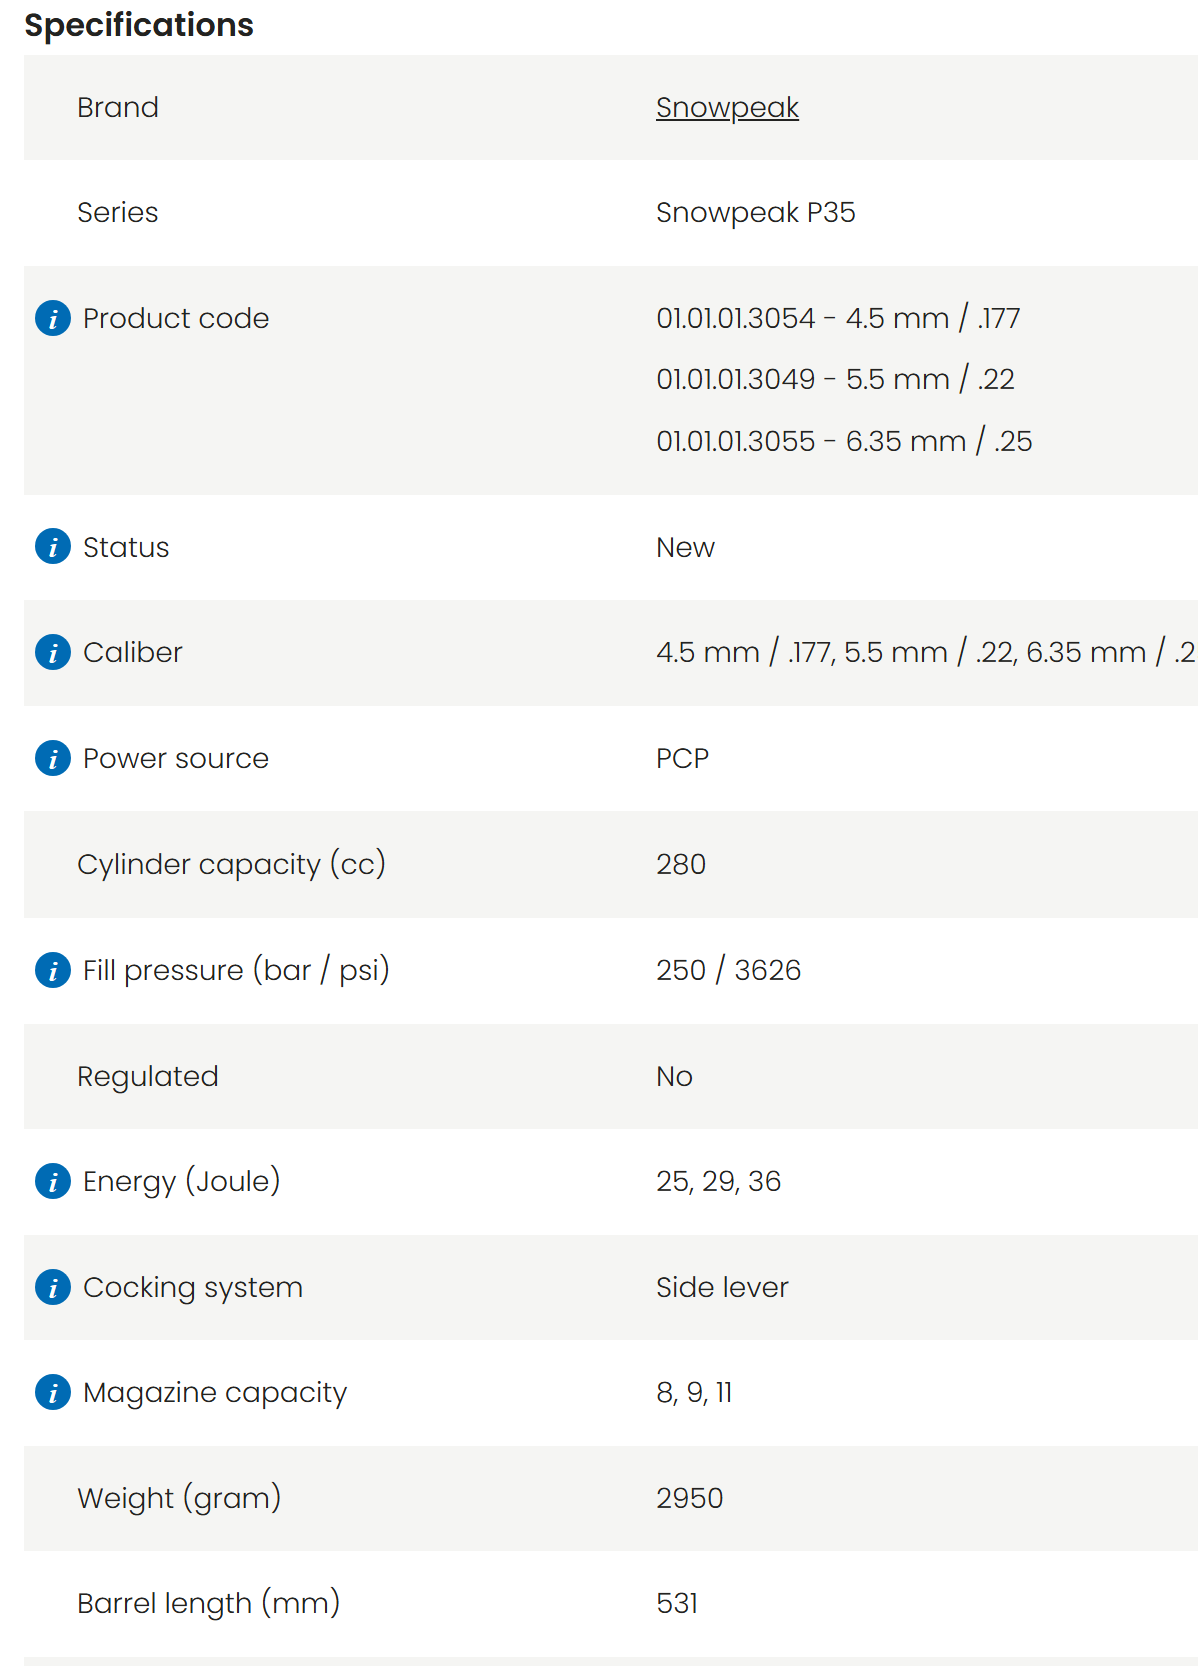This screenshot has height=1666, width=1198.
Task: Click the Side lever cocking system value
Action: [x=722, y=1287]
